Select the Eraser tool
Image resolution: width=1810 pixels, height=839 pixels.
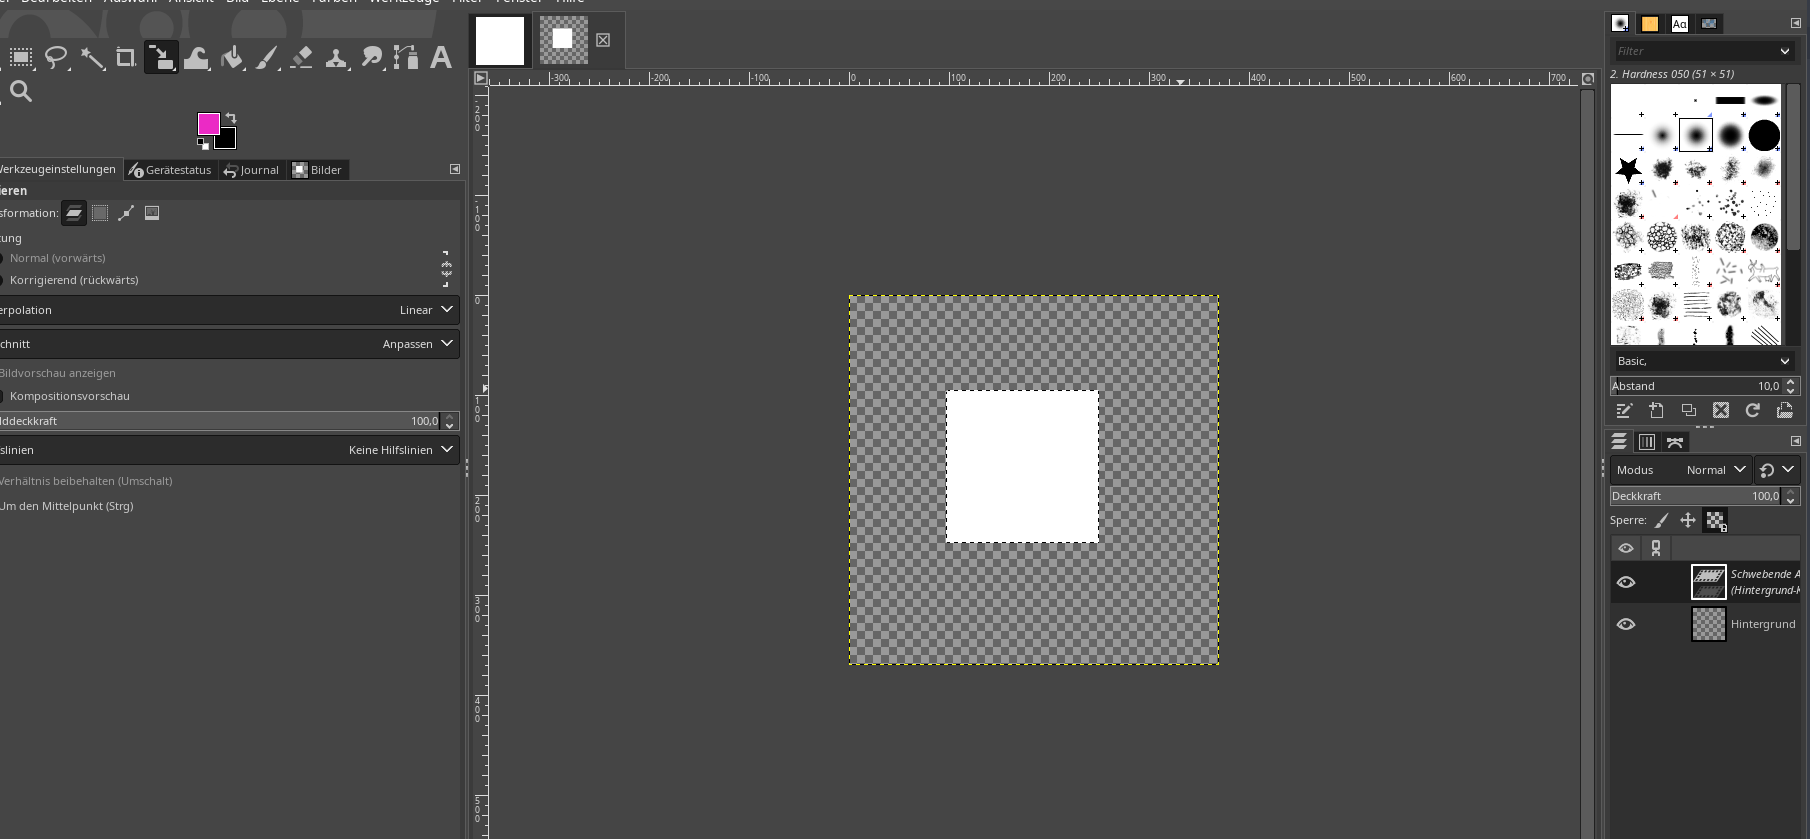tap(302, 58)
